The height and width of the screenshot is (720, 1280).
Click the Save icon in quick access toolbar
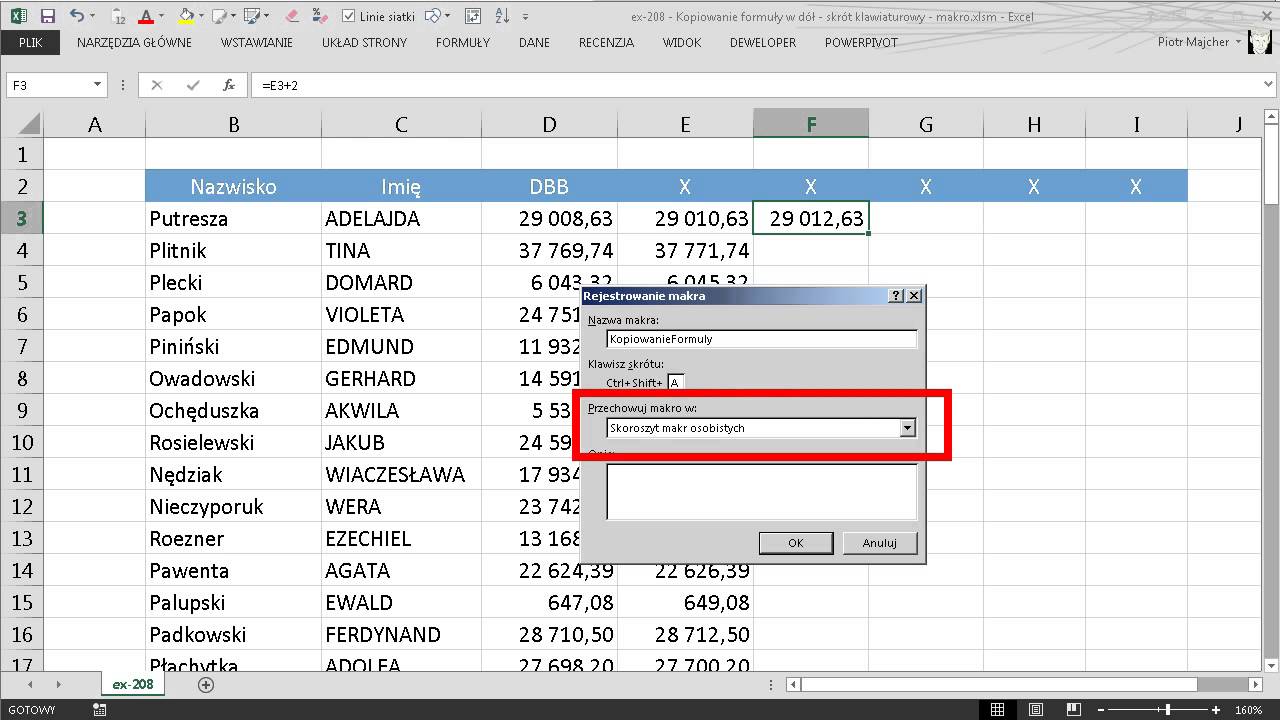[47, 16]
